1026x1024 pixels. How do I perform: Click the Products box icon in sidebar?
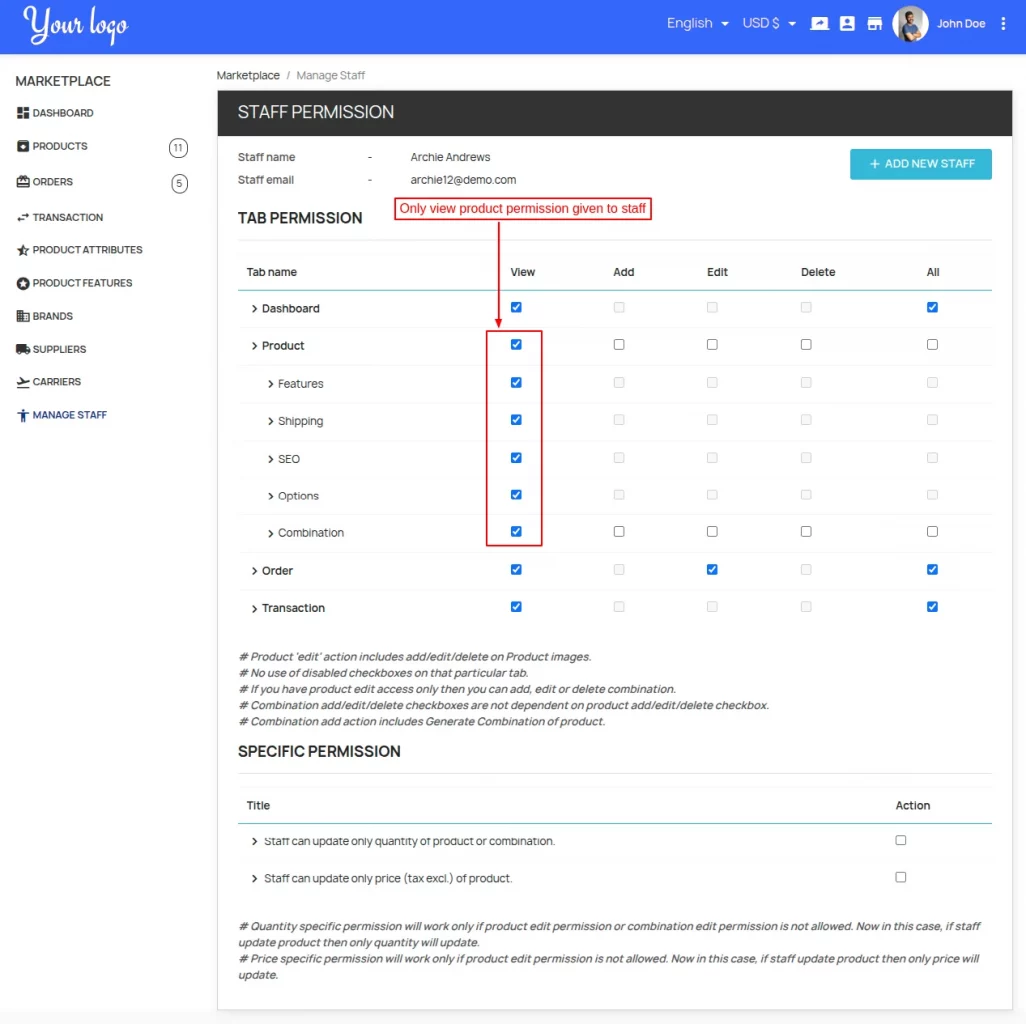coord(23,146)
